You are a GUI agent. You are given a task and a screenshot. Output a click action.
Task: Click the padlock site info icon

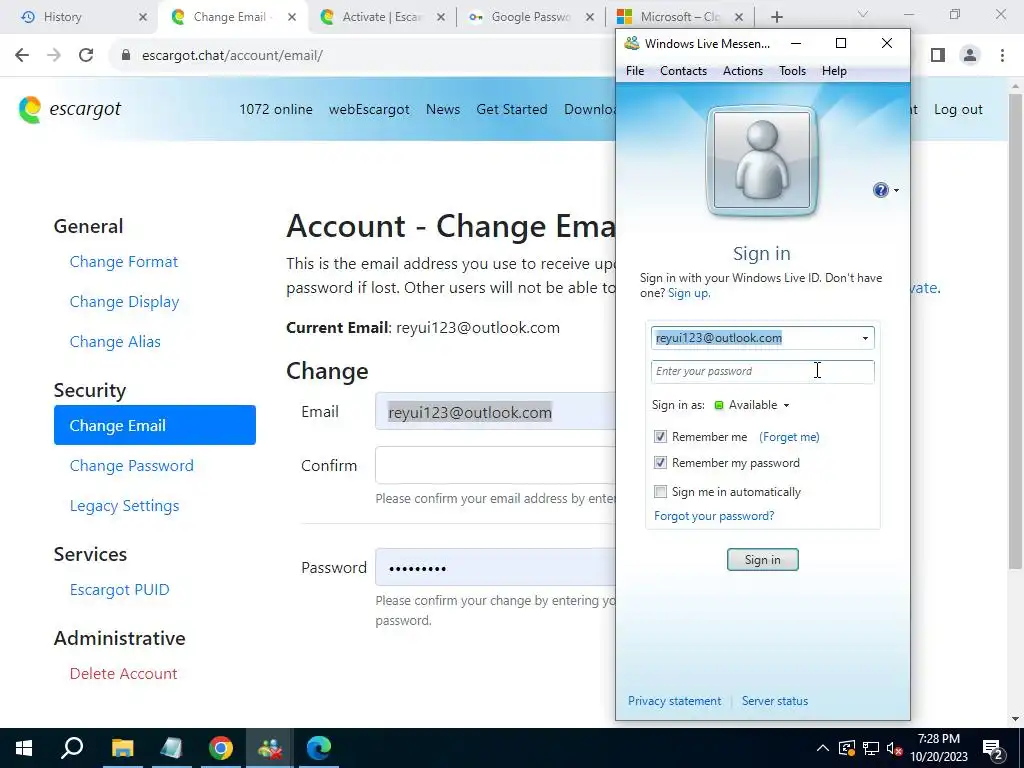[x=126, y=56]
